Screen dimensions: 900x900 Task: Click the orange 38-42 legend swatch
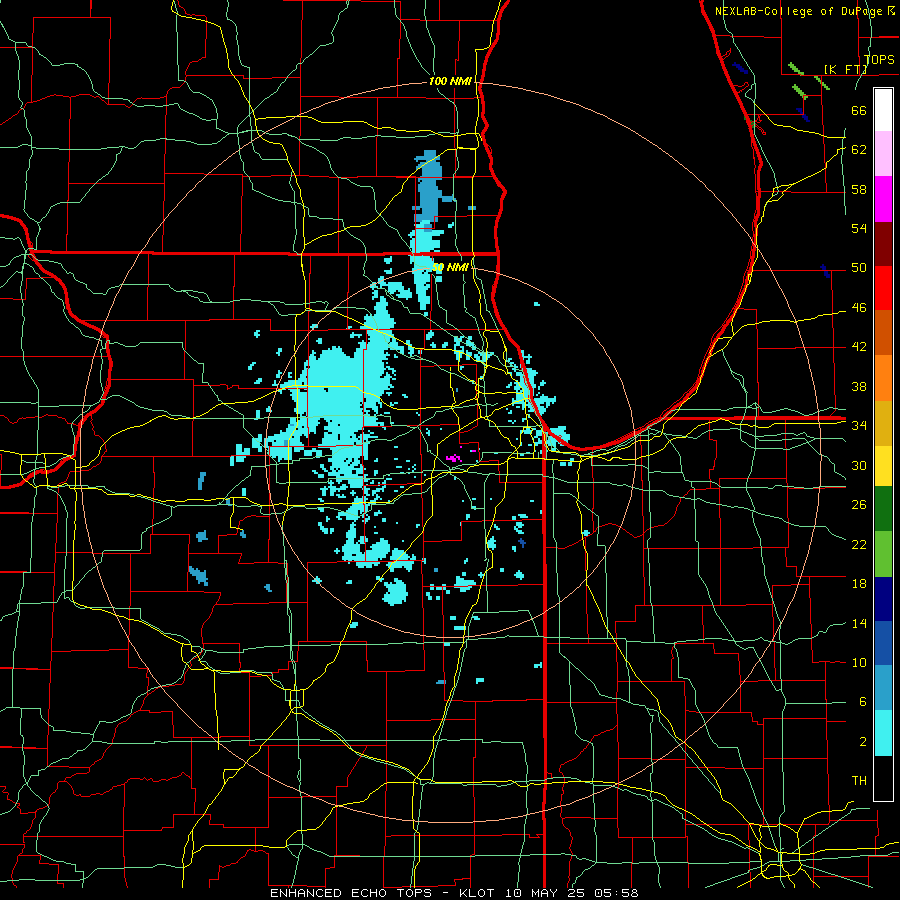pyautogui.click(x=883, y=377)
